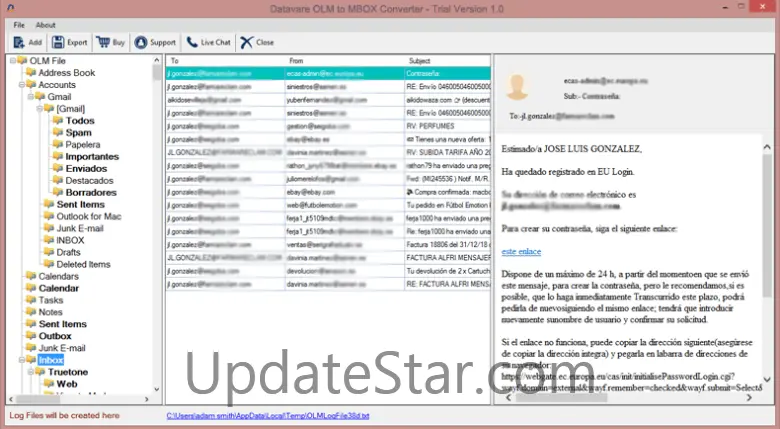Click the Todos folder icon
This screenshot has height=429, width=780.
coord(58,120)
